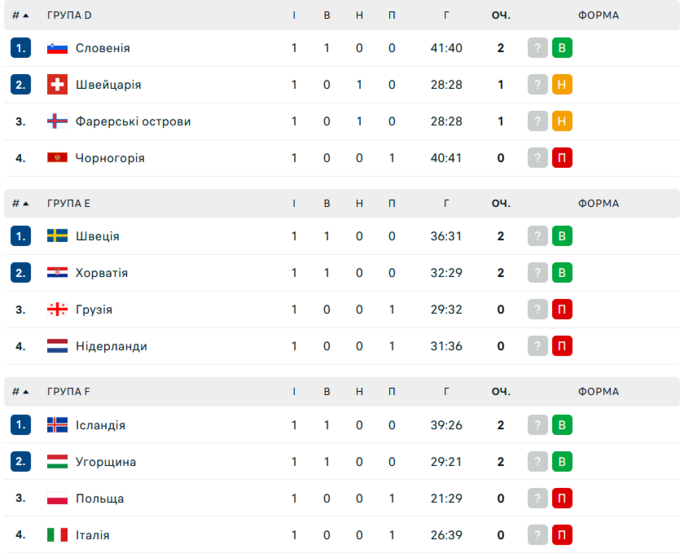Click the gray ? badge for Угорщина
Viewport: 680px width, 558px height.
(538, 462)
